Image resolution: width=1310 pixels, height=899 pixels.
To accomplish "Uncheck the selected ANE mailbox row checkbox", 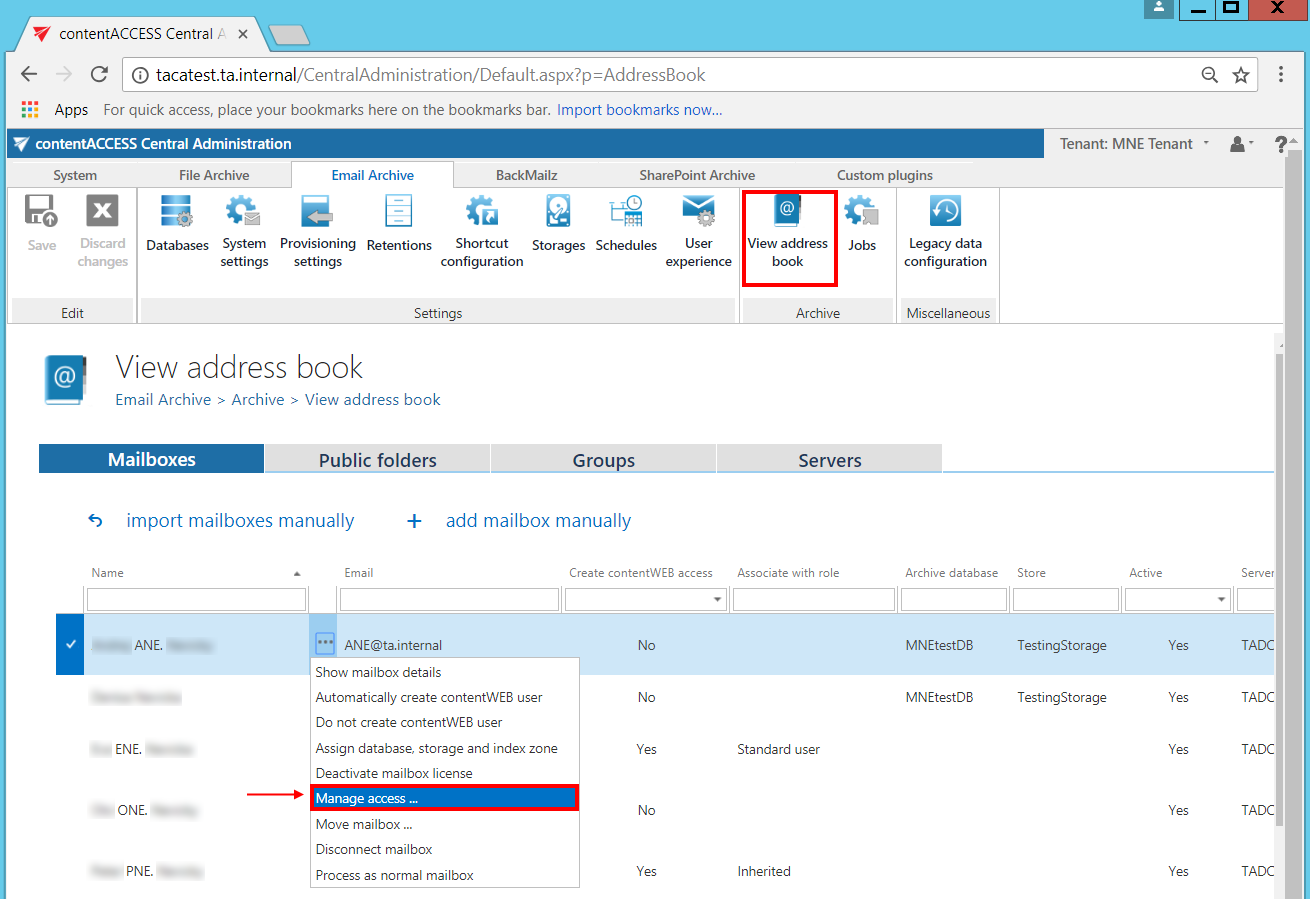I will tap(70, 645).
